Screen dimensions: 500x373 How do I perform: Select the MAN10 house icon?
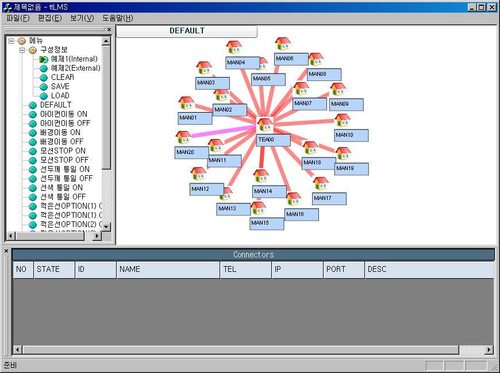(342, 121)
